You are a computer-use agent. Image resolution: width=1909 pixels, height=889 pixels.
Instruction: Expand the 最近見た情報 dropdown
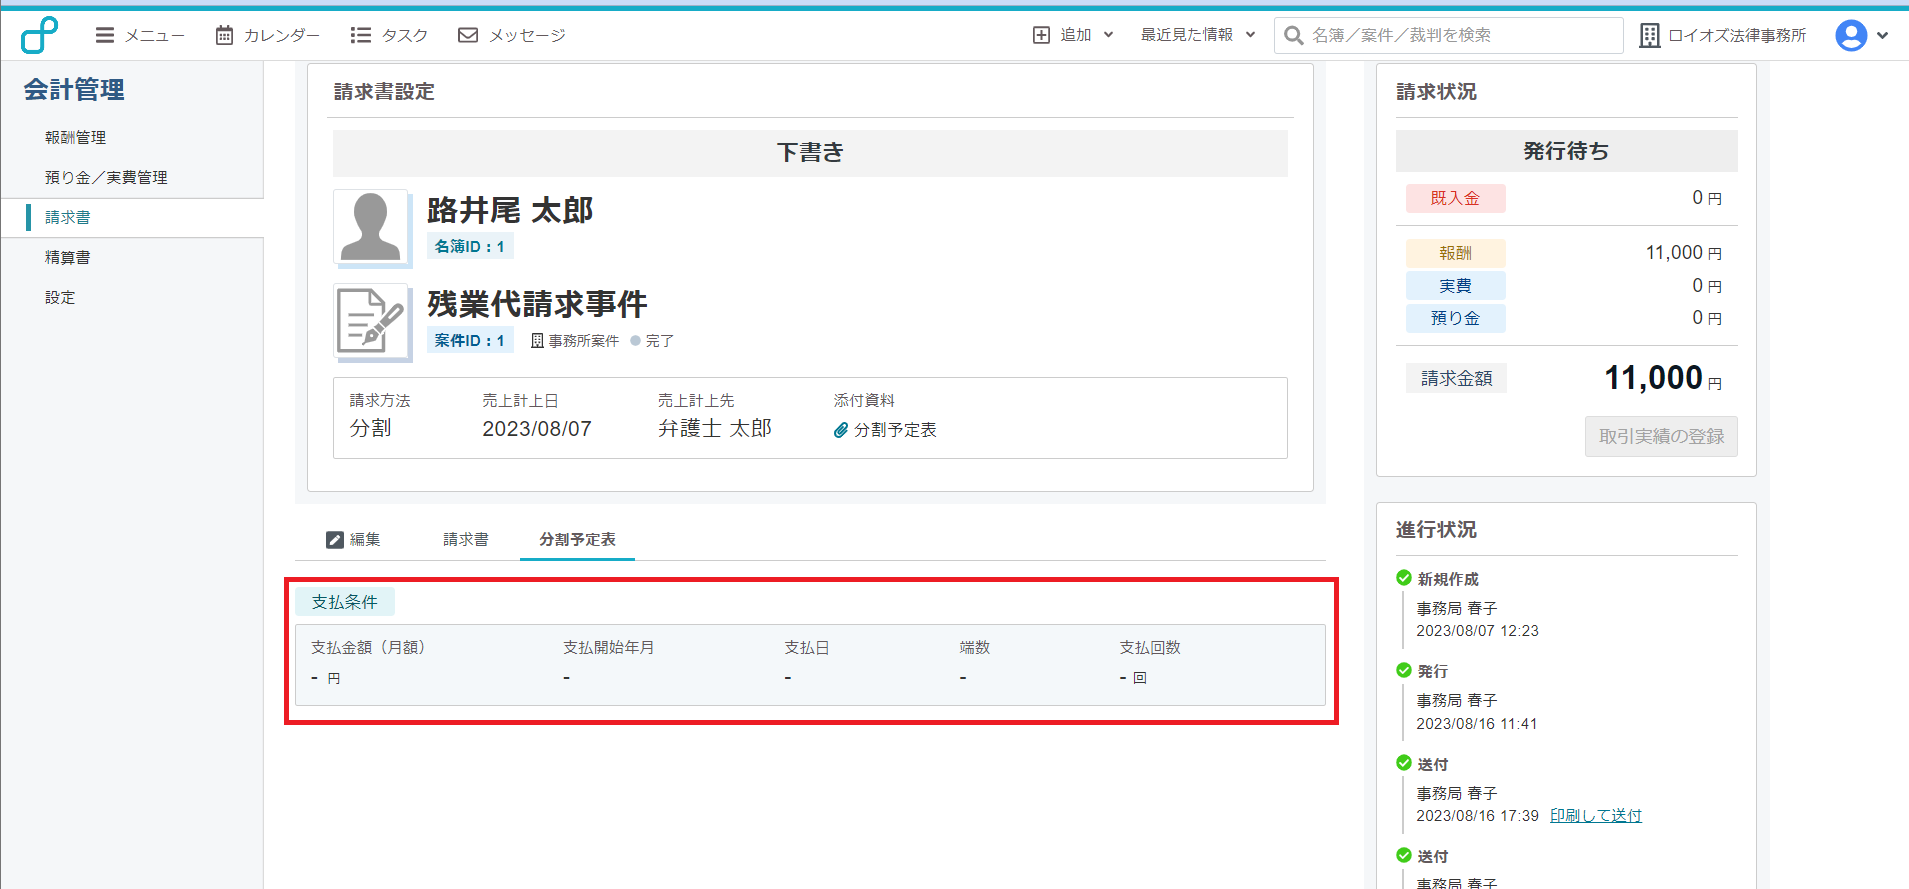point(1249,35)
